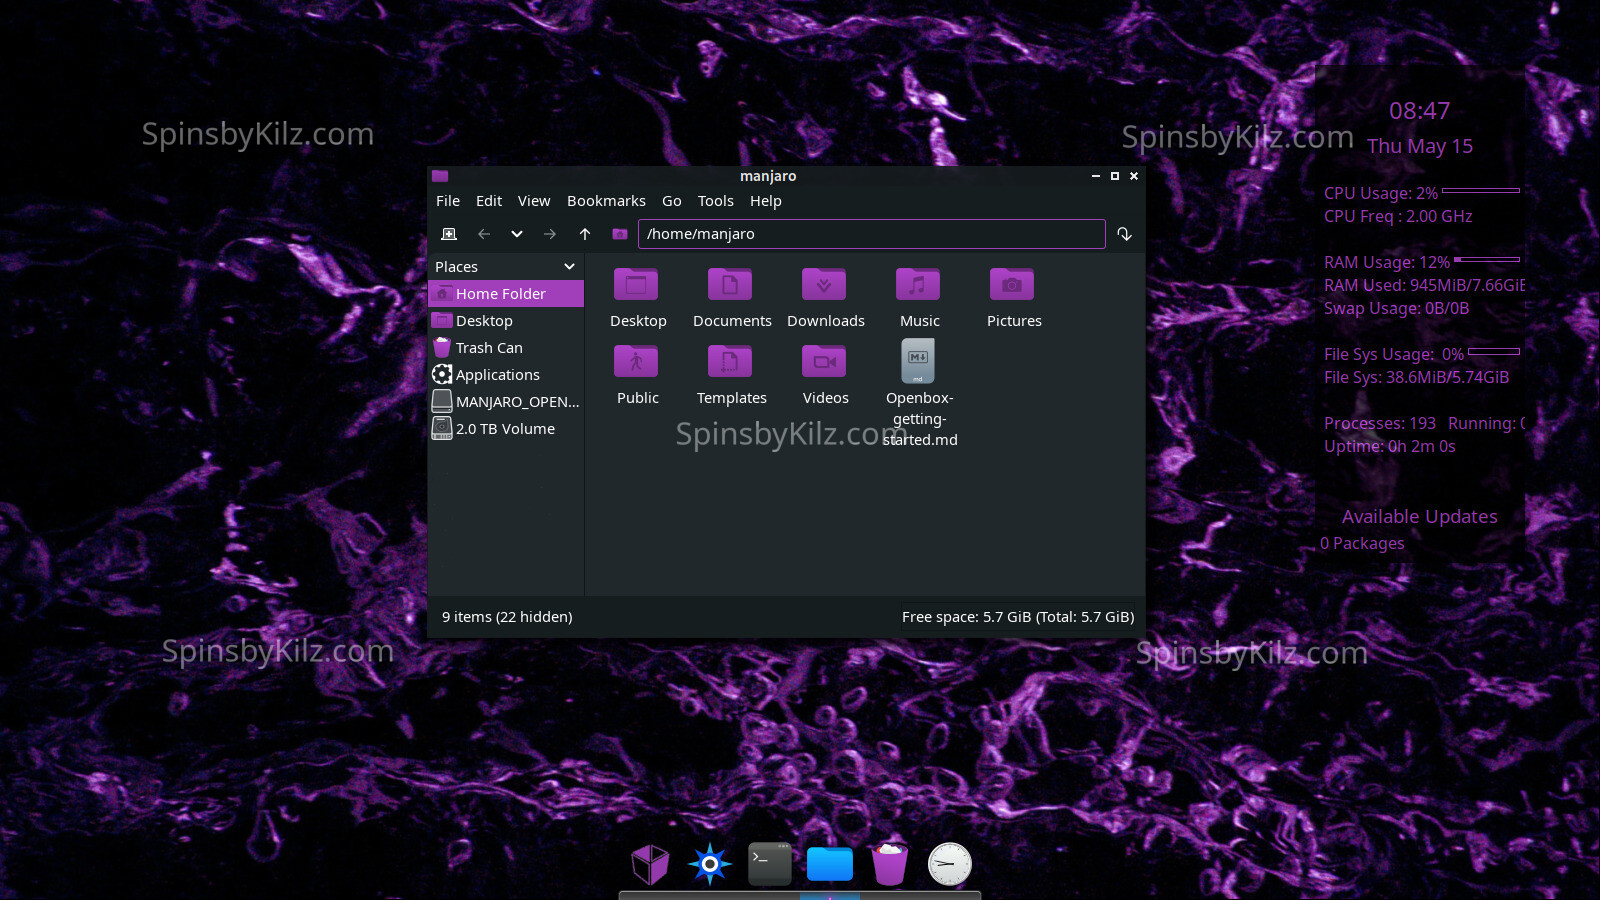The image size is (1600, 900).
Task: Click the 08:47 clock widget
Action: (x=1419, y=111)
